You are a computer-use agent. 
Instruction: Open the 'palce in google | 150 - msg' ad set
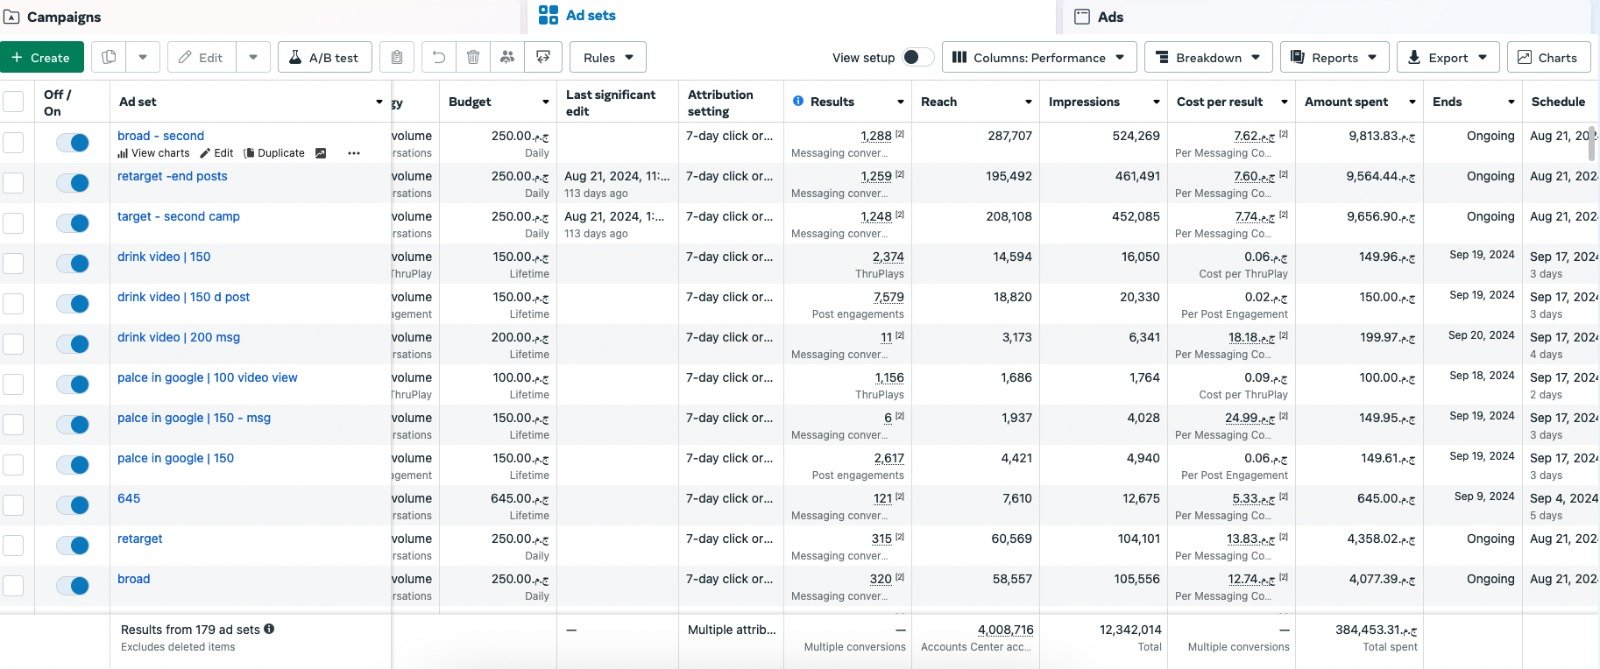[194, 418]
